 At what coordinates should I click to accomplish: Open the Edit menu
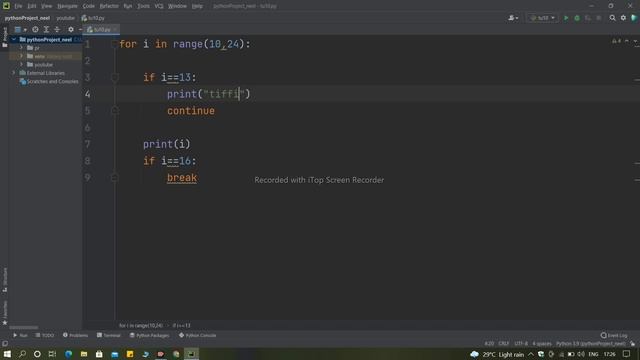click(32, 6)
